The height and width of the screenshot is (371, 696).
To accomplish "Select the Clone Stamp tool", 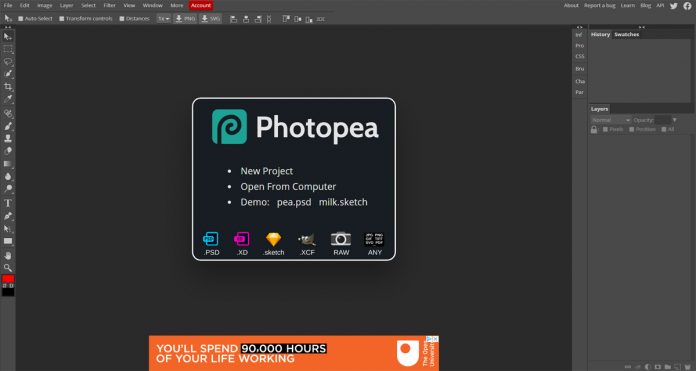I will point(8,138).
